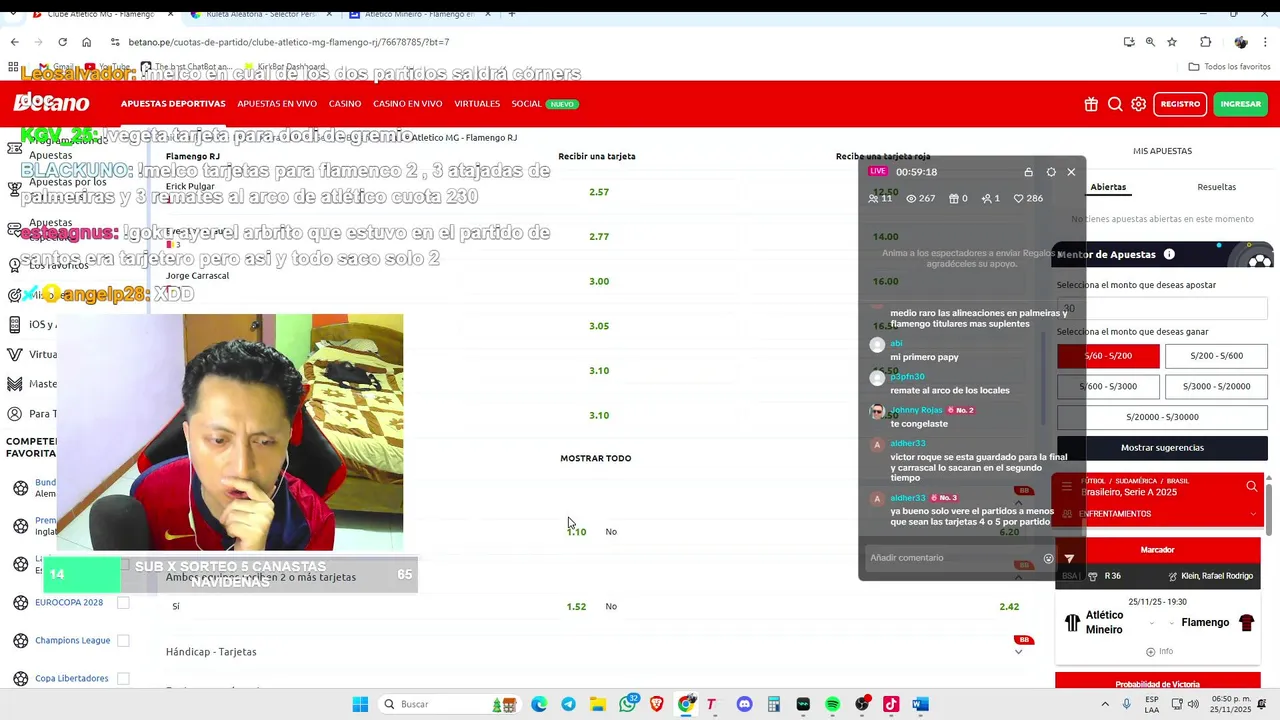Image resolution: width=1280 pixels, height=720 pixels.
Task: Select the S/3000 - S/20000 win range
Action: 1216,386
